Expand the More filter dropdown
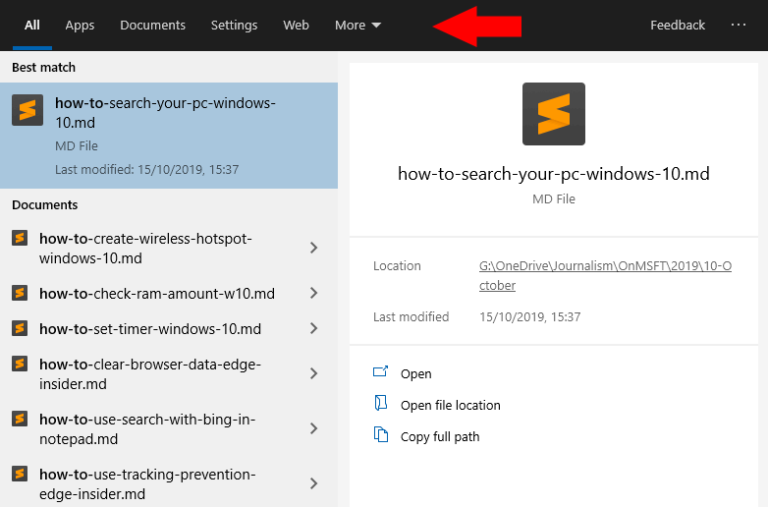768x507 pixels. (358, 25)
